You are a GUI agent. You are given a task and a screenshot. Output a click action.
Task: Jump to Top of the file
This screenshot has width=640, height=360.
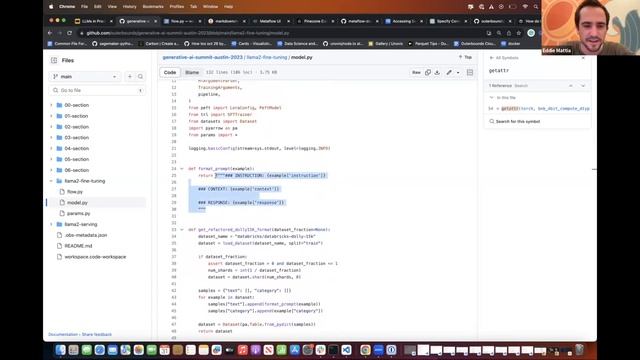tap(465, 58)
